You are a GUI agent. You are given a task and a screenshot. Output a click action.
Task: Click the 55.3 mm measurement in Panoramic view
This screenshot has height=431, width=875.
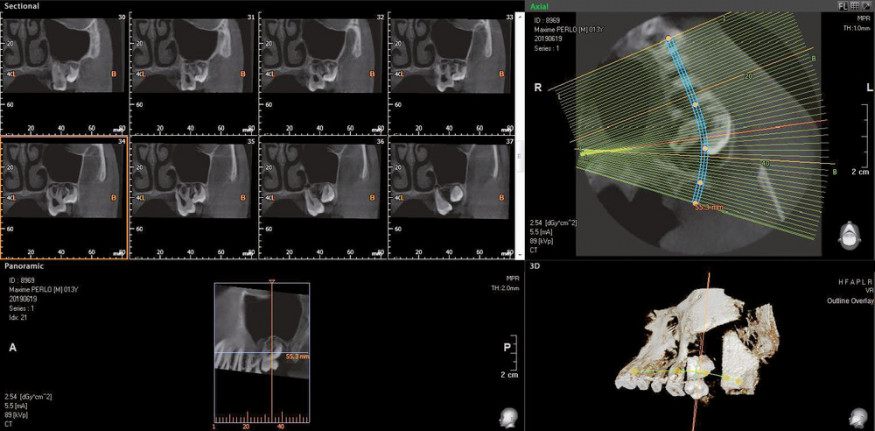[x=295, y=355]
